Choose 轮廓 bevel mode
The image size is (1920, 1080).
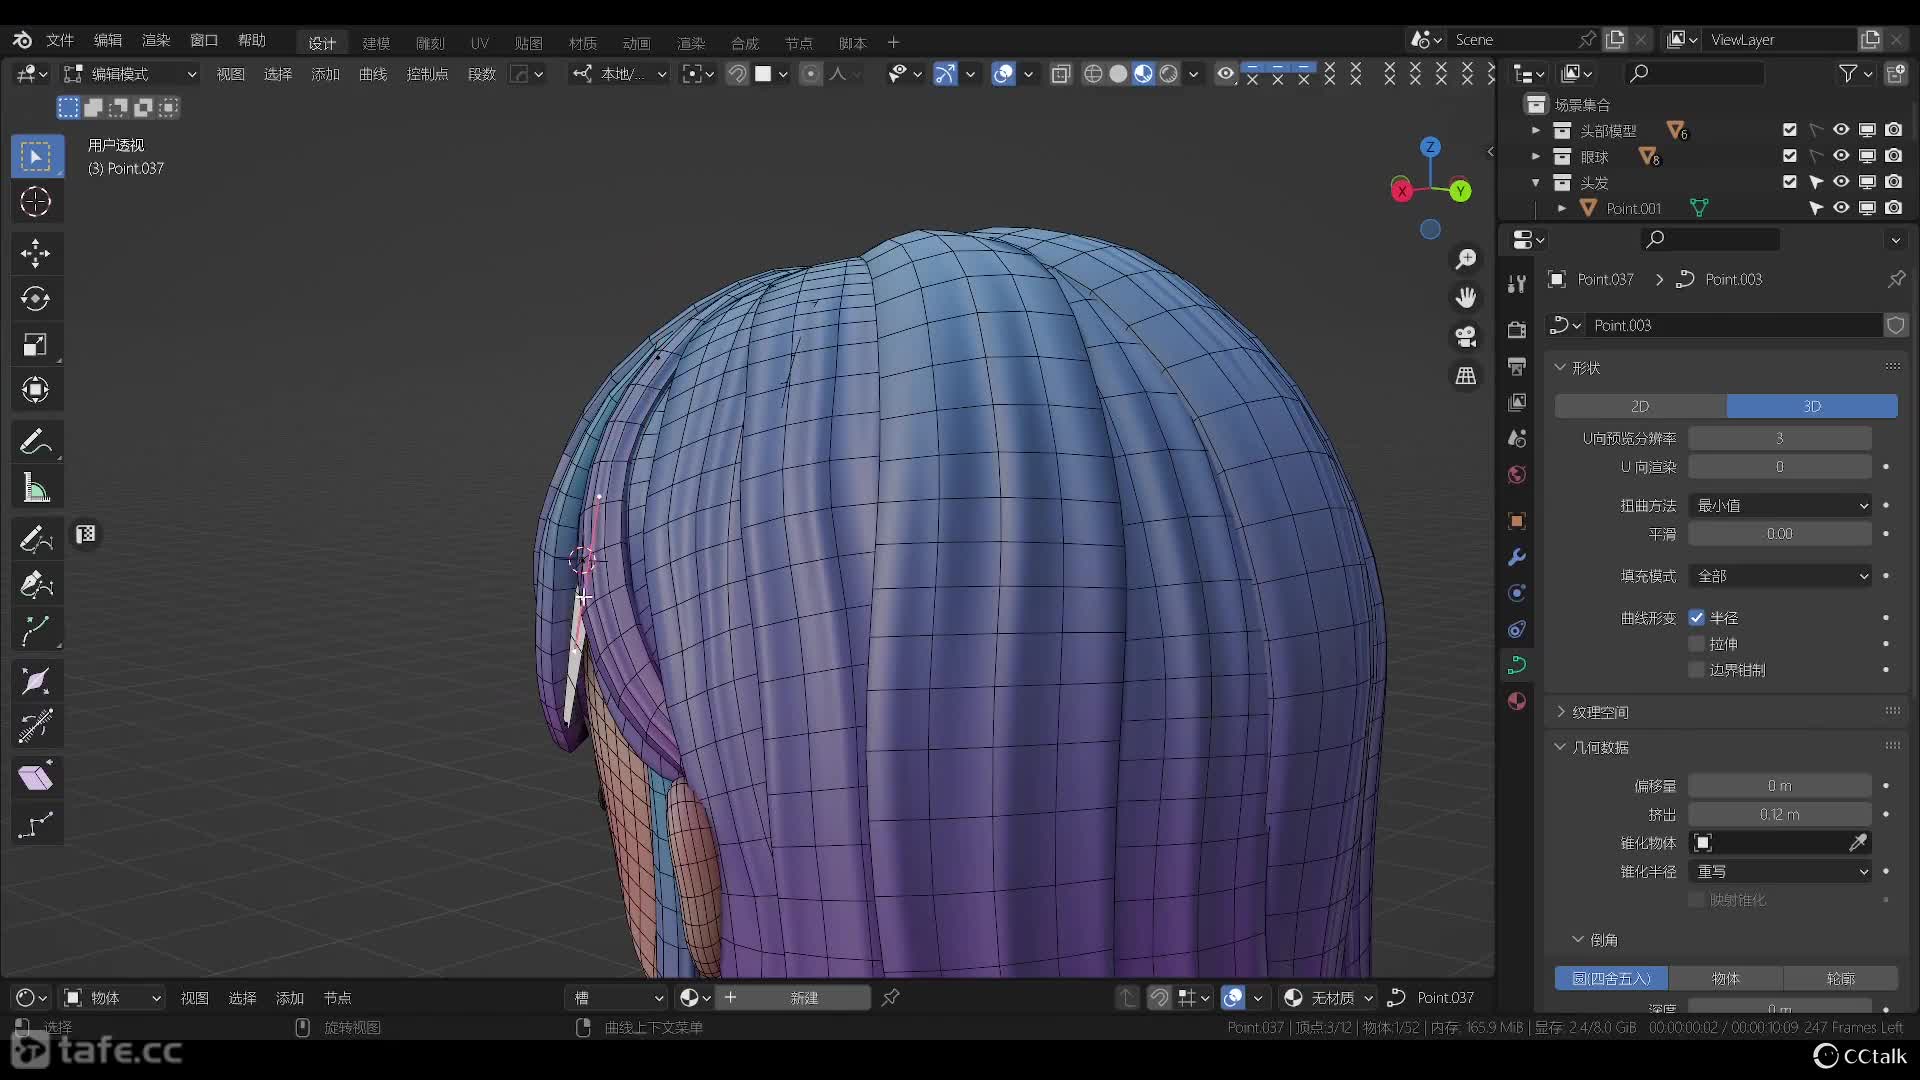(x=1841, y=979)
